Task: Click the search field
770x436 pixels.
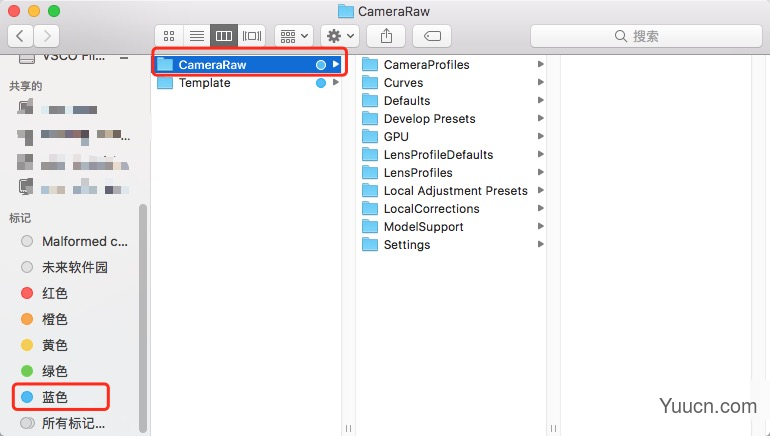Action: coord(646,36)
